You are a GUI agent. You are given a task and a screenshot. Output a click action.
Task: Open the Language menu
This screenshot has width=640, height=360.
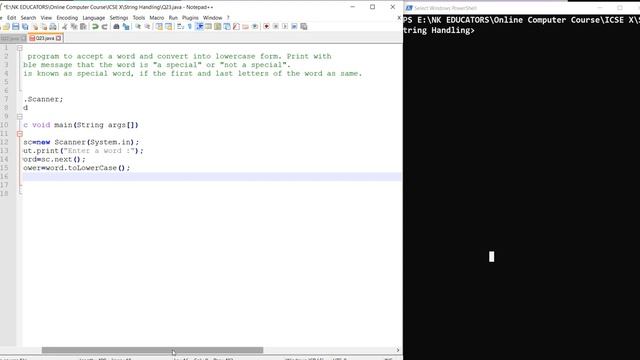(x=93, y=18)
